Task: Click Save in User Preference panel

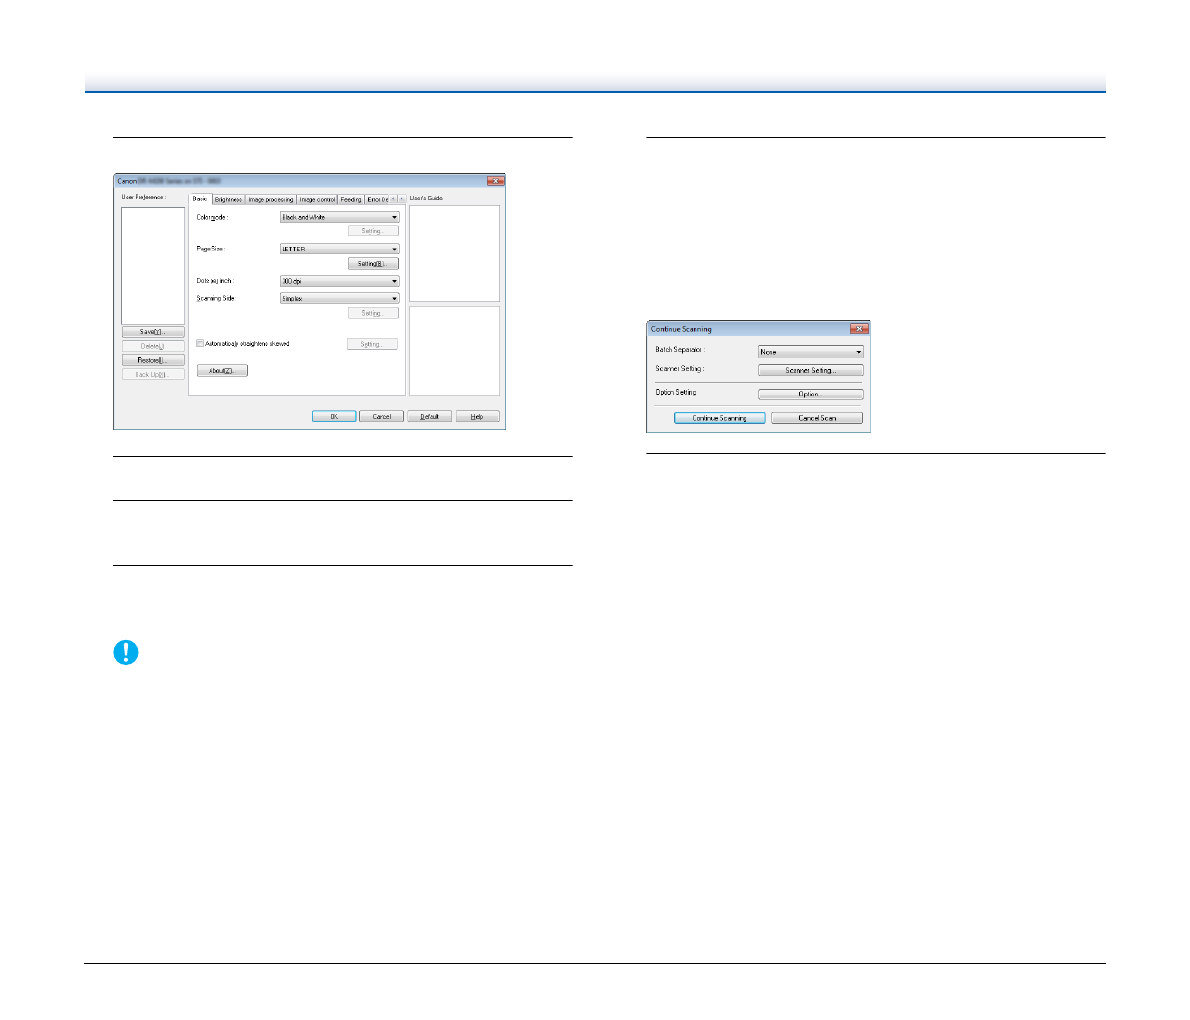Action: click(x=153, y=332)
